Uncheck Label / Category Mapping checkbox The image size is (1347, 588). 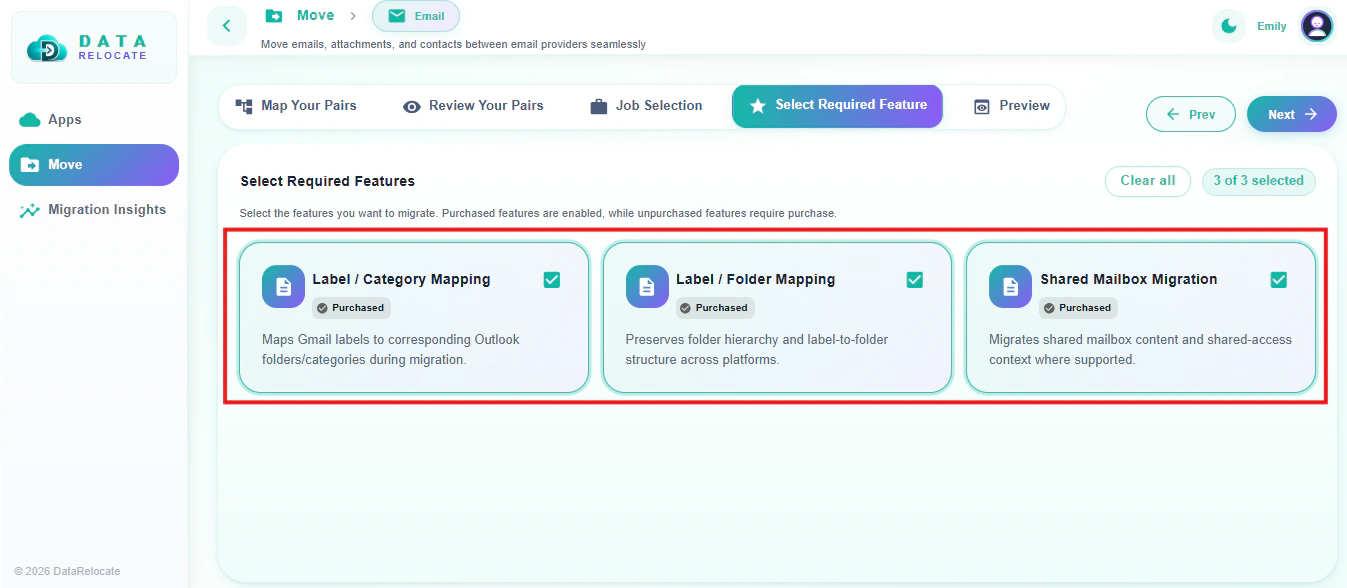point(552,280)
